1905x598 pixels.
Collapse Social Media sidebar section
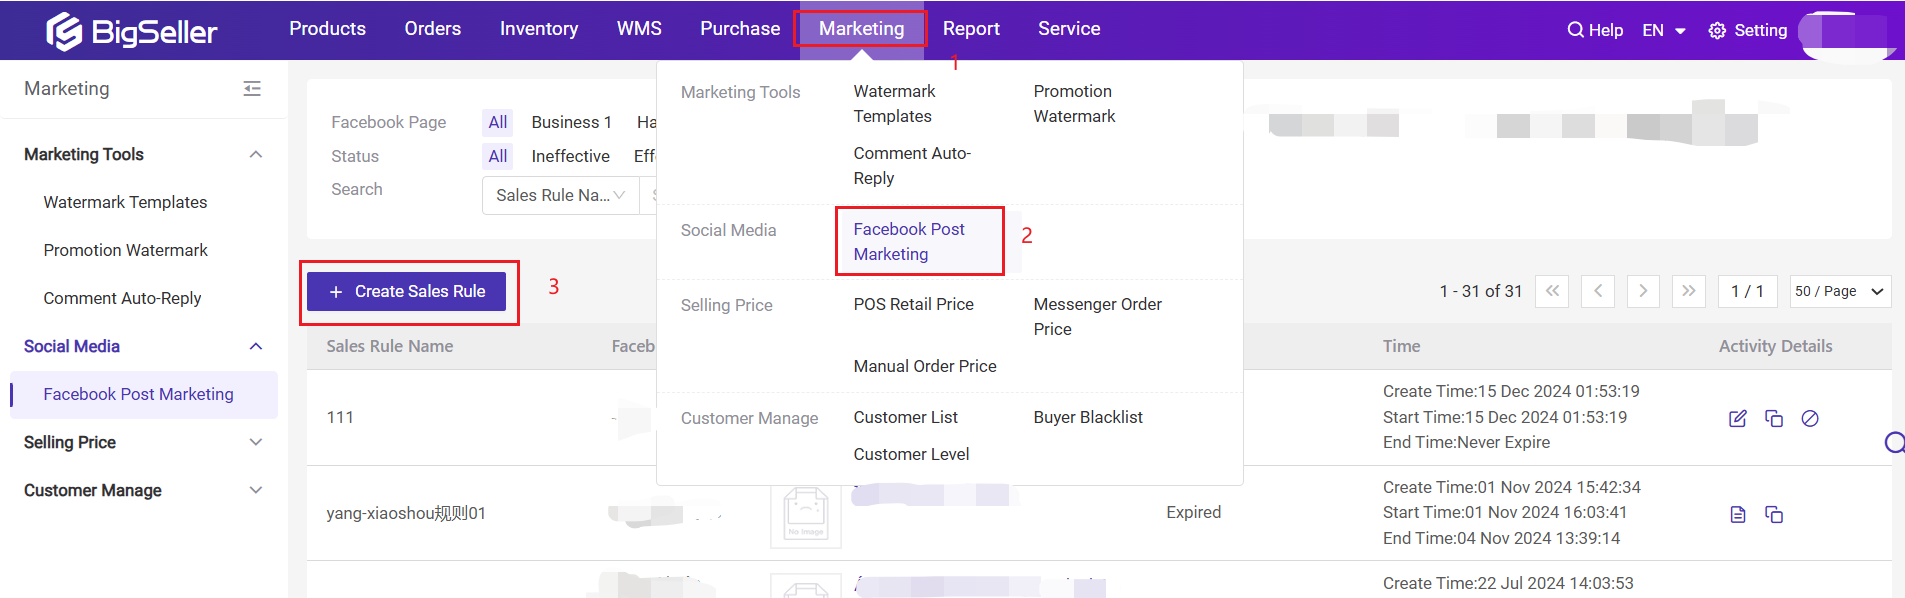coord(256,346)
